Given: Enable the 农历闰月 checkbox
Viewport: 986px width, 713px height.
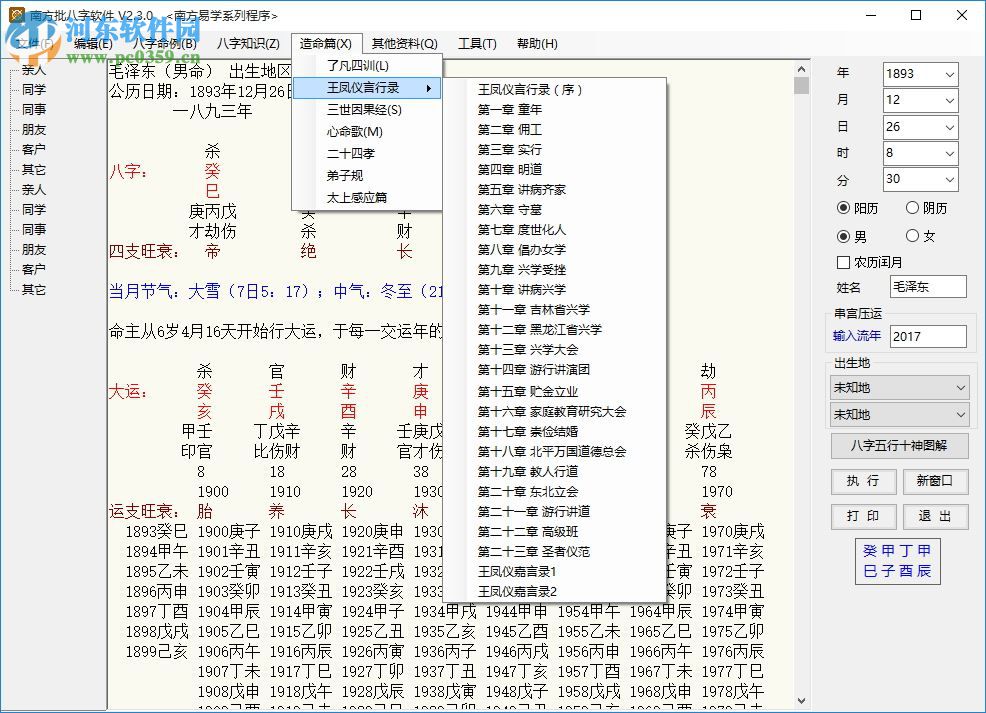Looking at the screenshot, I should coord(845,261).
